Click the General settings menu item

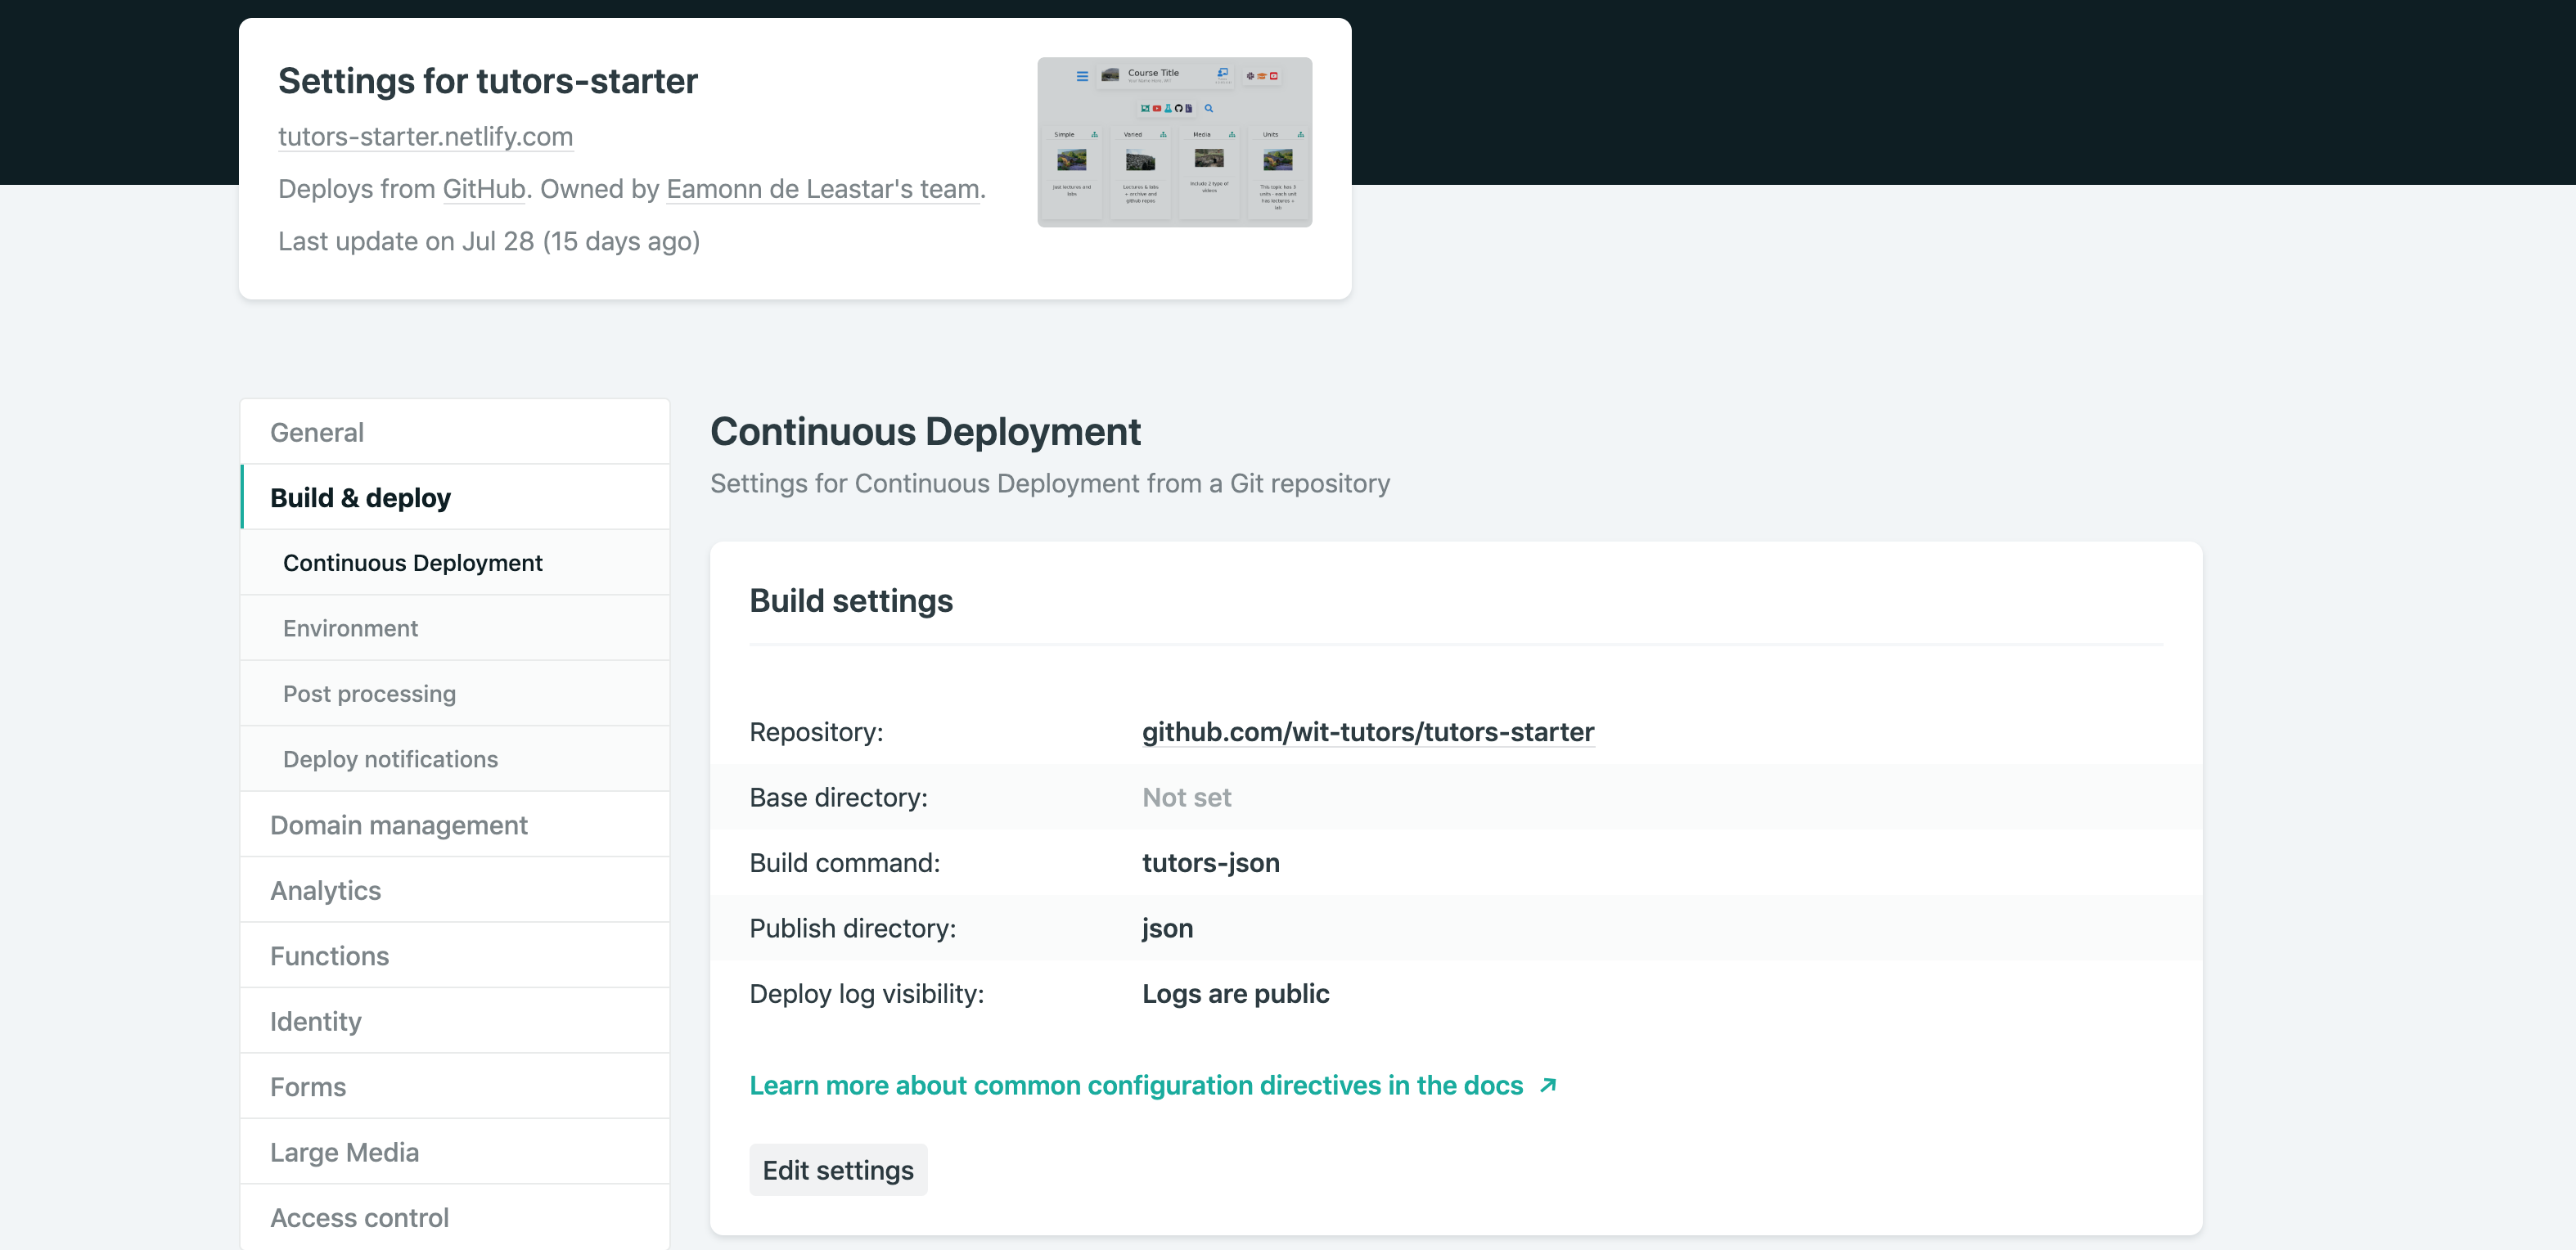coord(317,432)
